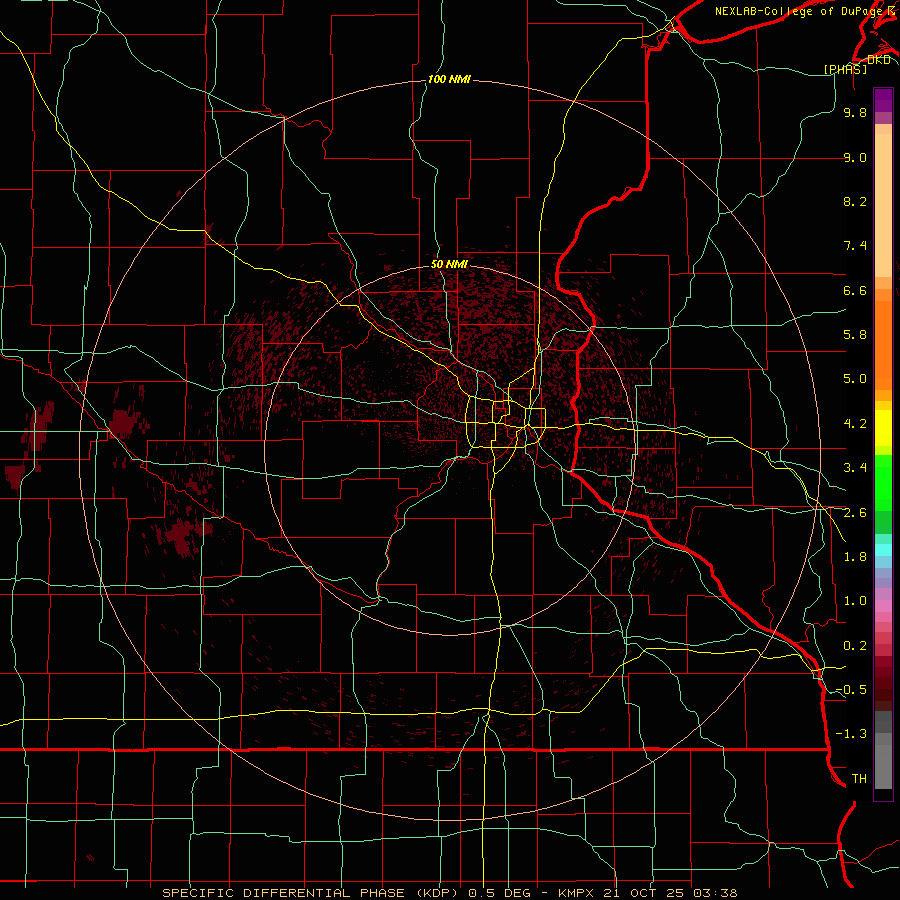Click the 5.8 value on the scale
The image size is (900, 900).
click(x=855, y=335)
